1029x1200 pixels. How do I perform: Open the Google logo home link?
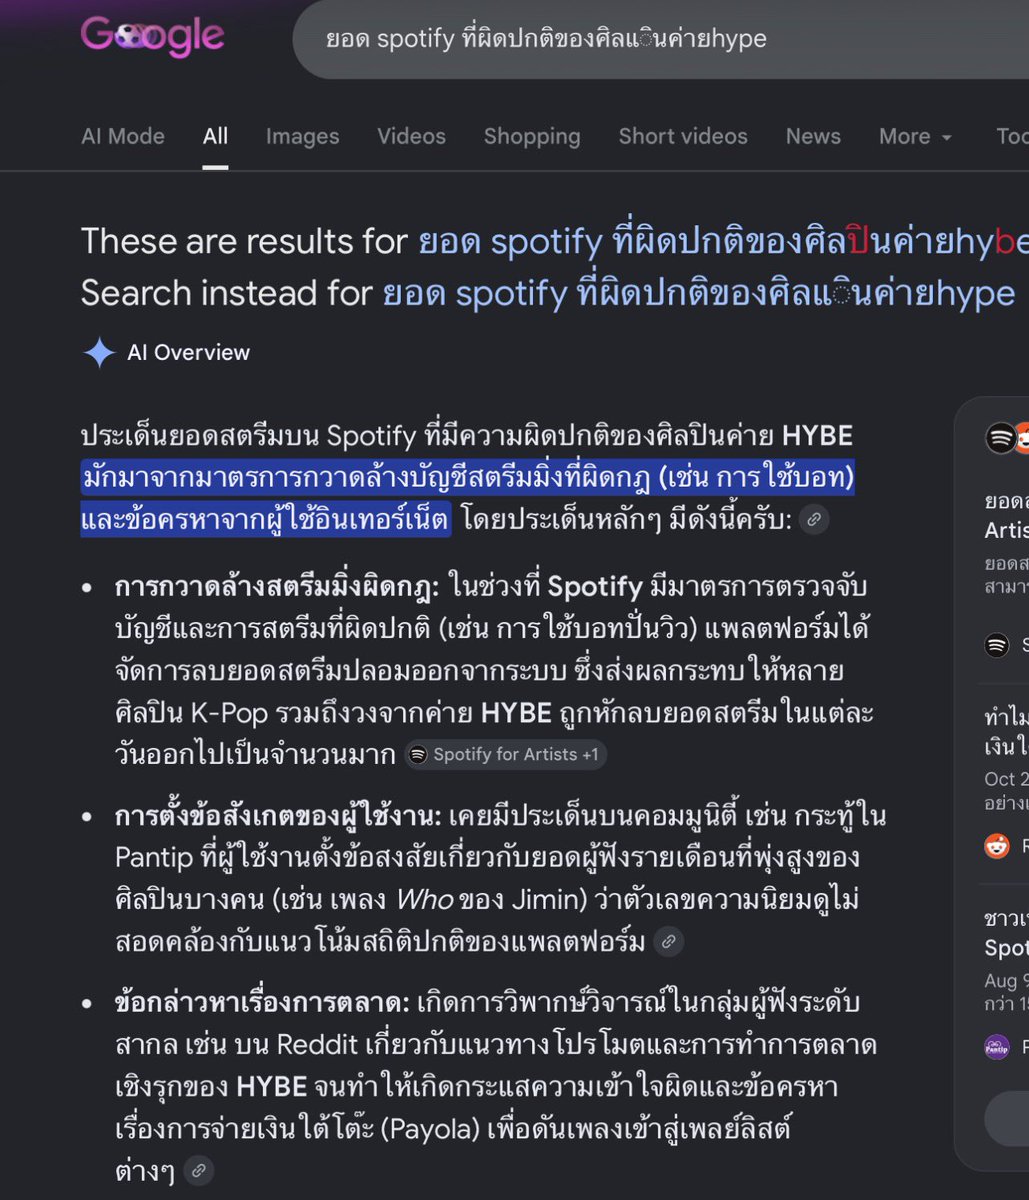(152, 37)
